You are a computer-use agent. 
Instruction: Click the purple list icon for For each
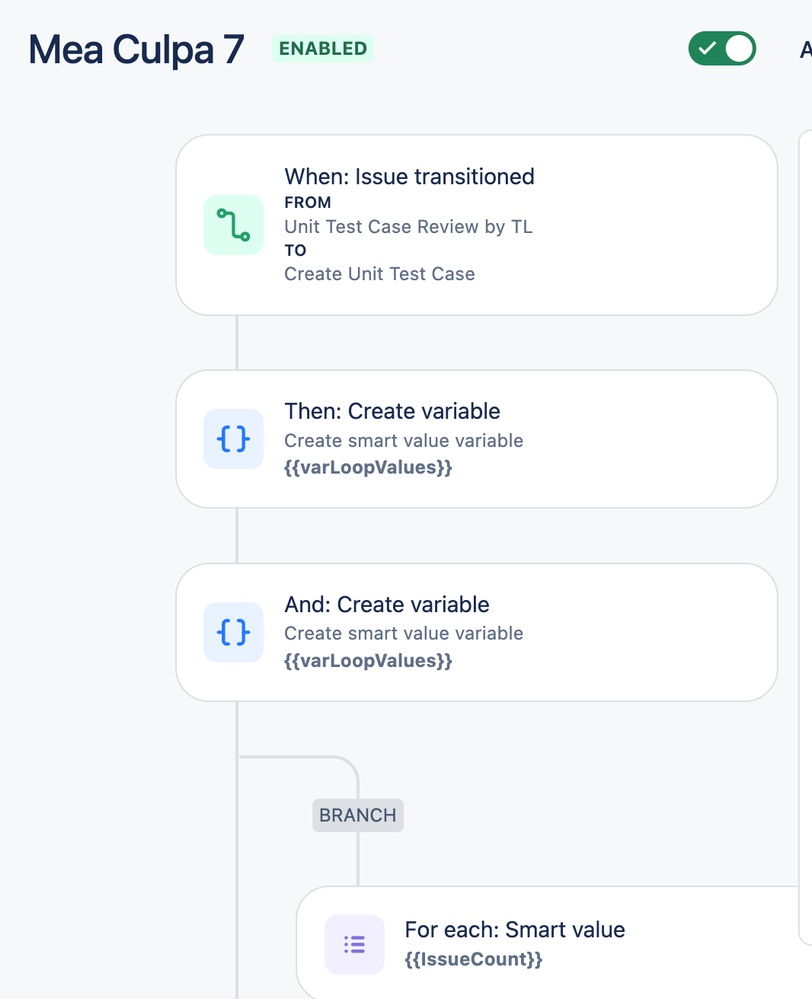(354, 944)
